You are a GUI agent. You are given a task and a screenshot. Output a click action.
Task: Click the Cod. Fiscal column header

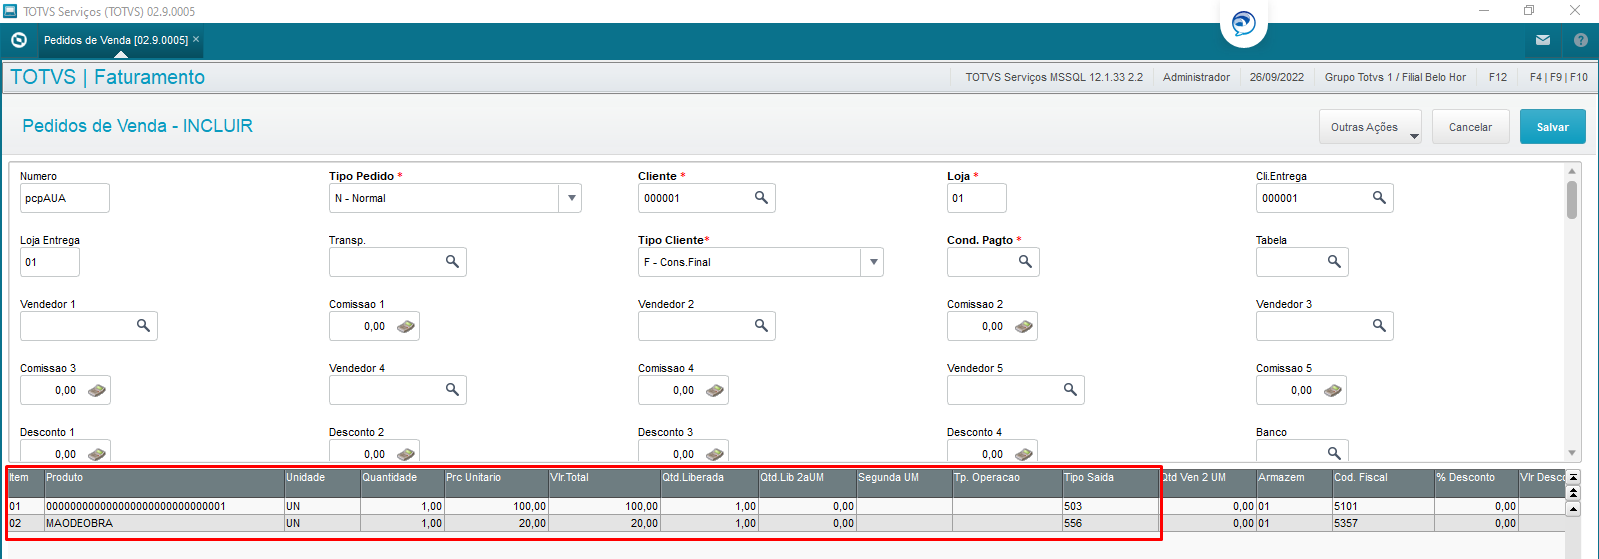coord(1383,482)
